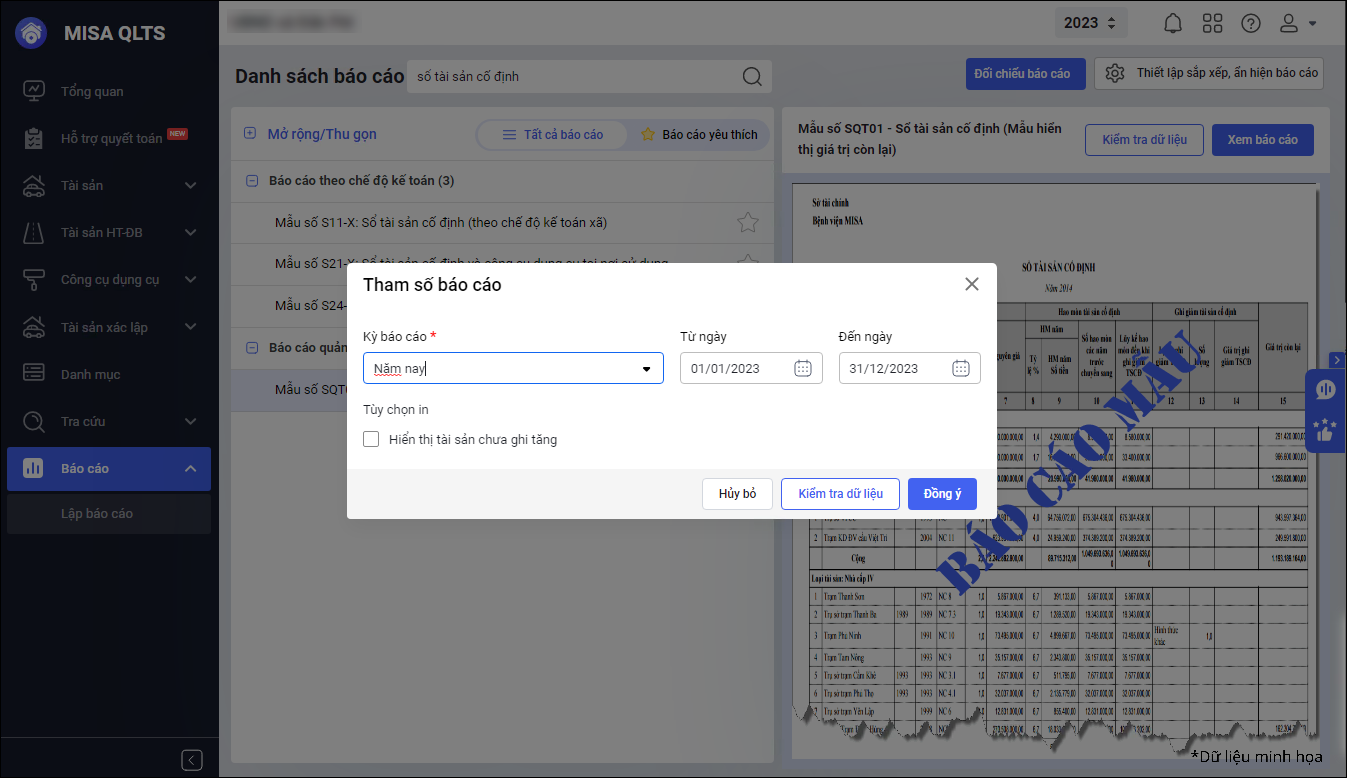
Task: Select report Mẫu số S11-X
Action: click(502, 223)
